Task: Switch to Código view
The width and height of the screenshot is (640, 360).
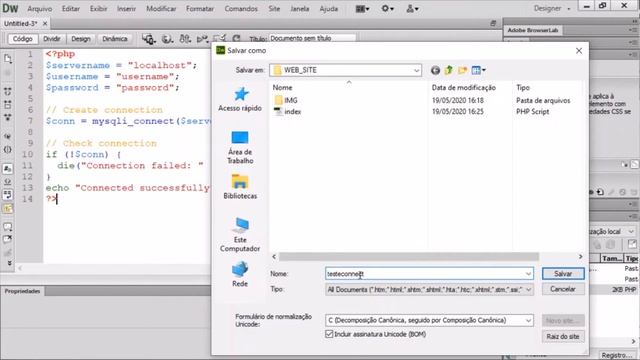Action: pos(22,39)
